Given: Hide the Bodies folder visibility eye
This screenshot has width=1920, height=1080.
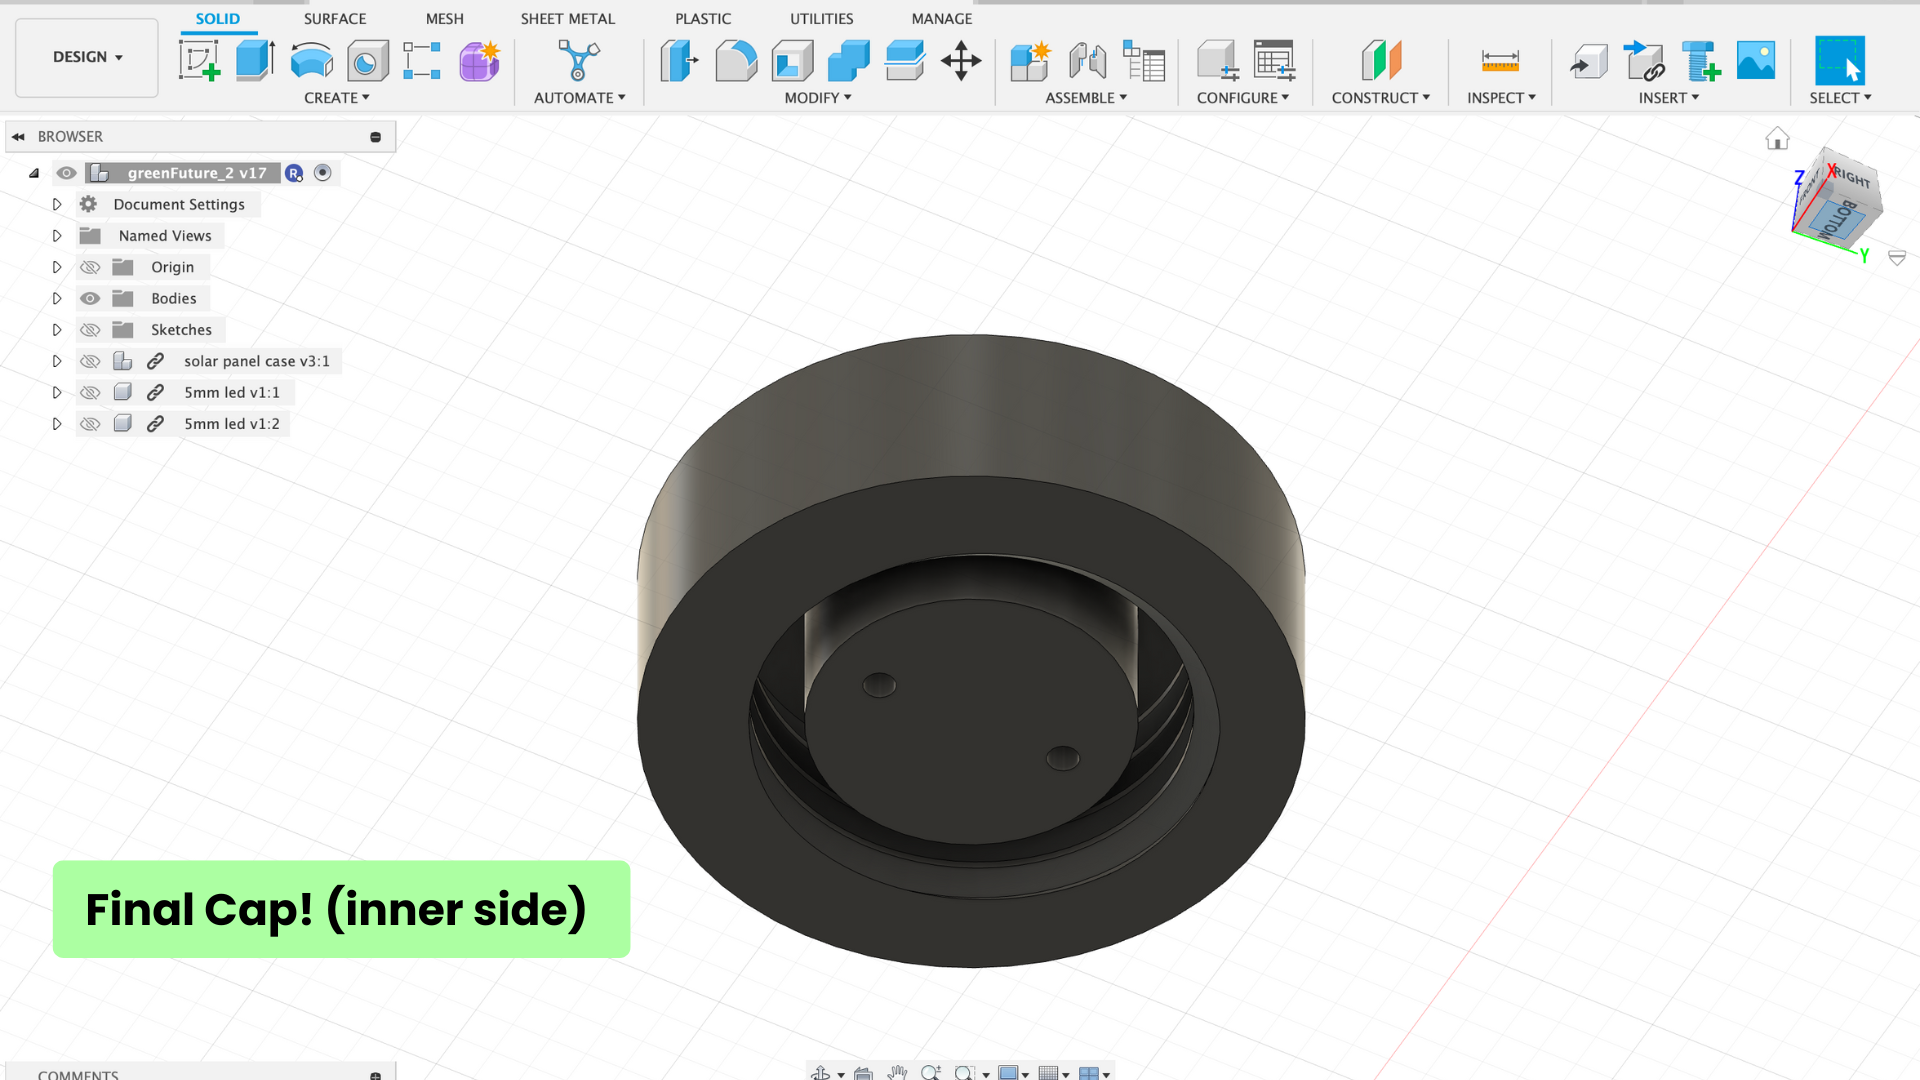Looking at the screenshot, I should tap(90, 299).
